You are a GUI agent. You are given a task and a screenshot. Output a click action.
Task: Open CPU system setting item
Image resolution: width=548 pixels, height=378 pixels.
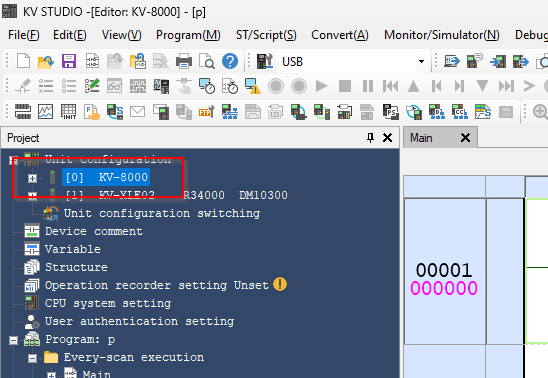click(x=108, y=303)
